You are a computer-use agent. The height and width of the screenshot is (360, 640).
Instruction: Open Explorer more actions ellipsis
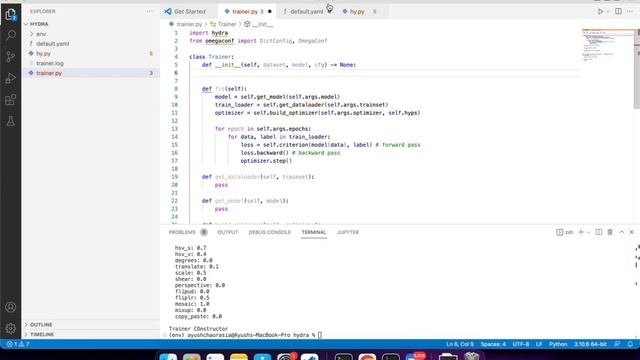point(150,11)
